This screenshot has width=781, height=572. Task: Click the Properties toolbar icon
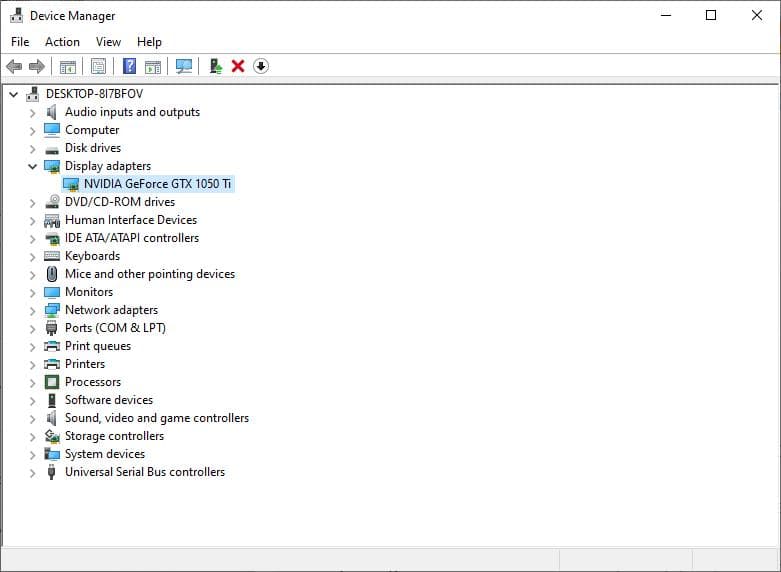98,66
